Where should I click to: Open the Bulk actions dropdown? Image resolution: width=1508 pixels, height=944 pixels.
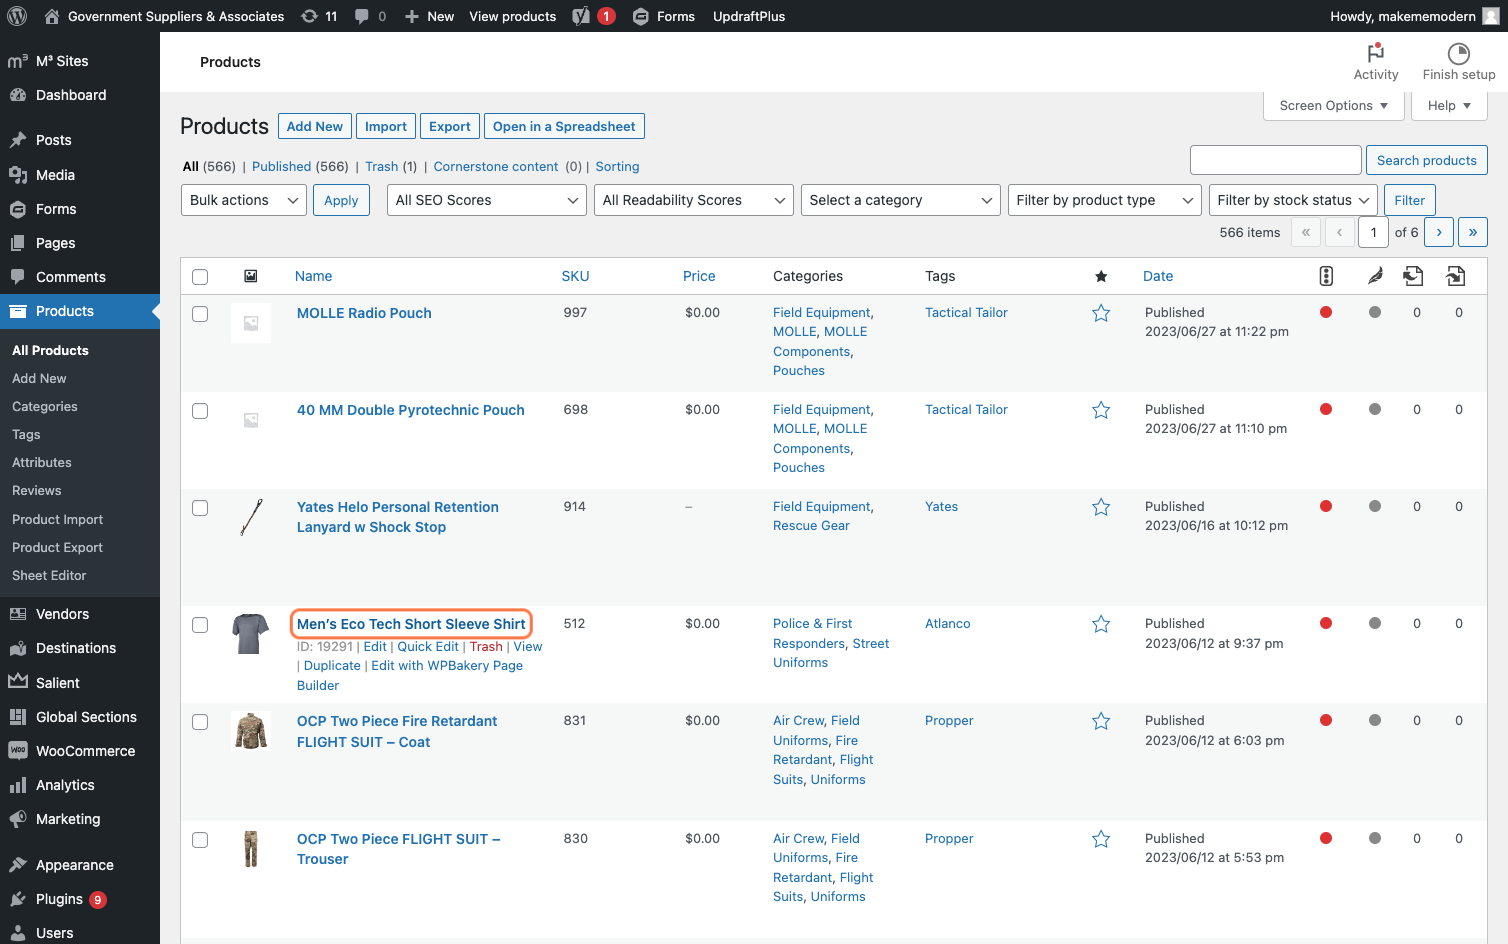click(244, 200)
